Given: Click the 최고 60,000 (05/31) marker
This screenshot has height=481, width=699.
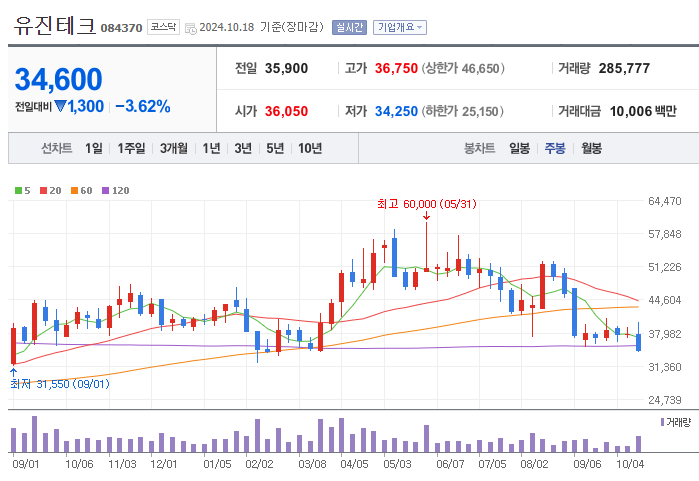Looking at the screenshot, I should tap(427, 204).
